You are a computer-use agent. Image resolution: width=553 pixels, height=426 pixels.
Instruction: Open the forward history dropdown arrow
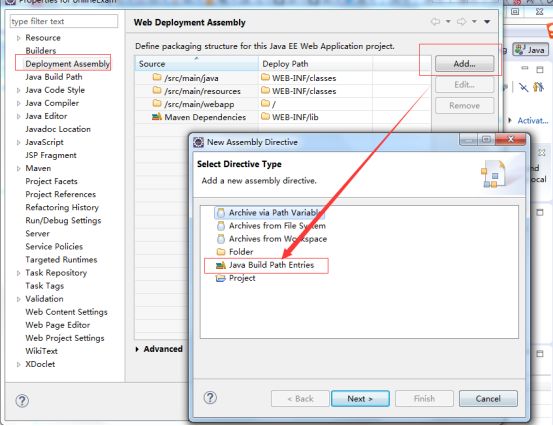click(x=474, y=22)
